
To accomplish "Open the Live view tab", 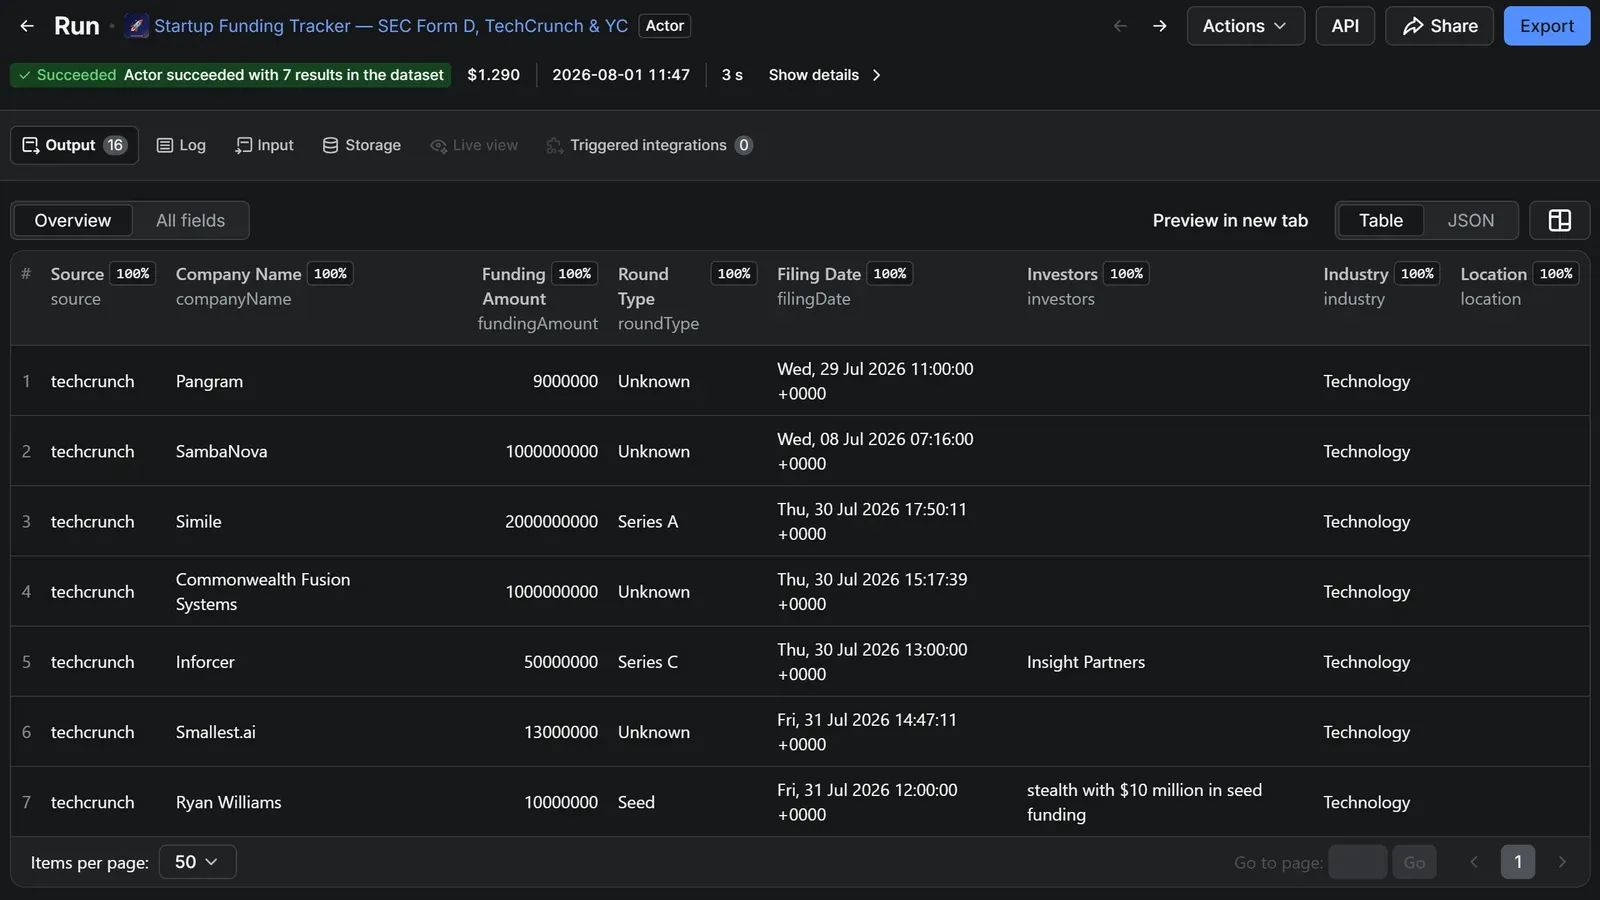I will 474,145.
